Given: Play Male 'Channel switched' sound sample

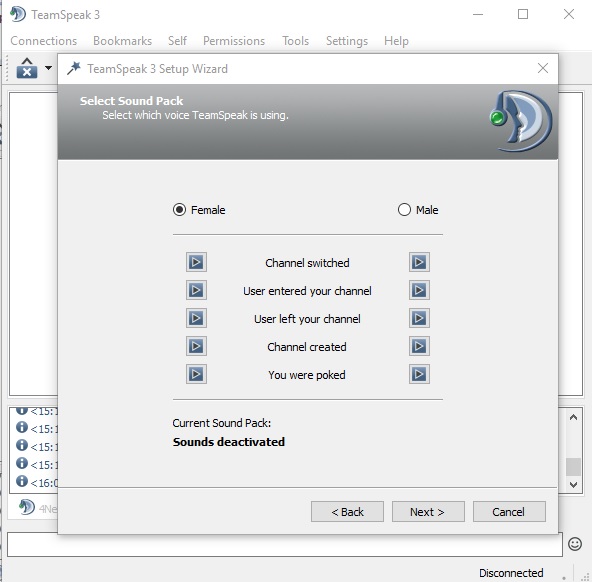Looking at the screenshot, I should 419,262.
